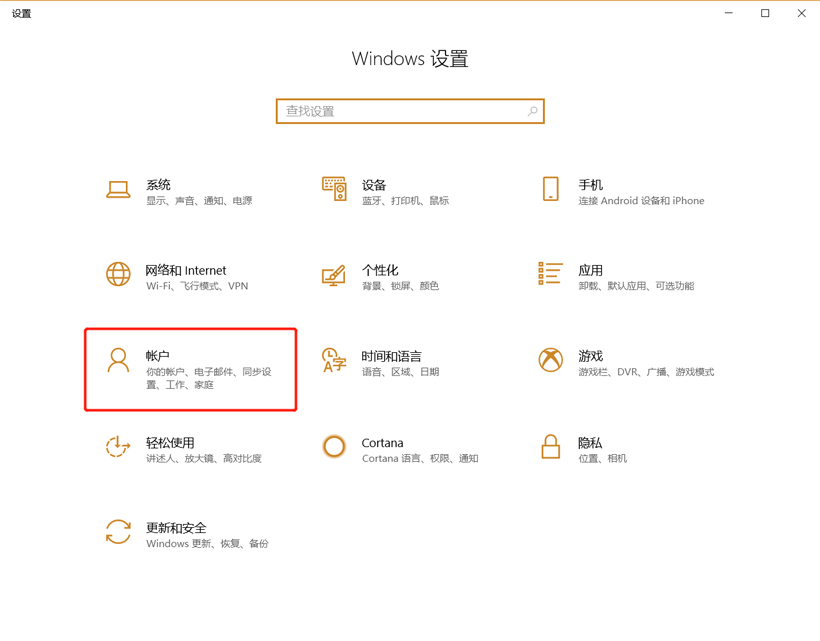Open the 应用 list icon
The height and width of the screenshot is (641, 820).
click(x=550, y=273)
